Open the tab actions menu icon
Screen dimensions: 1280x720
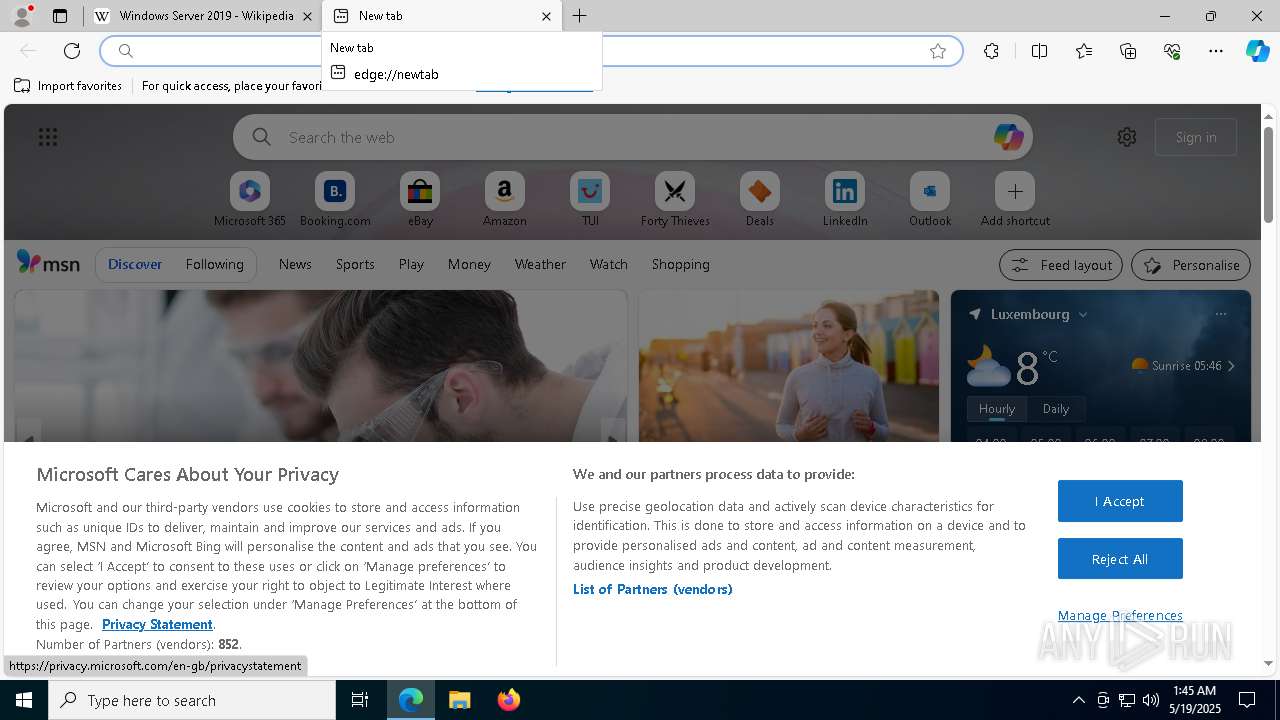coord(60,16)
